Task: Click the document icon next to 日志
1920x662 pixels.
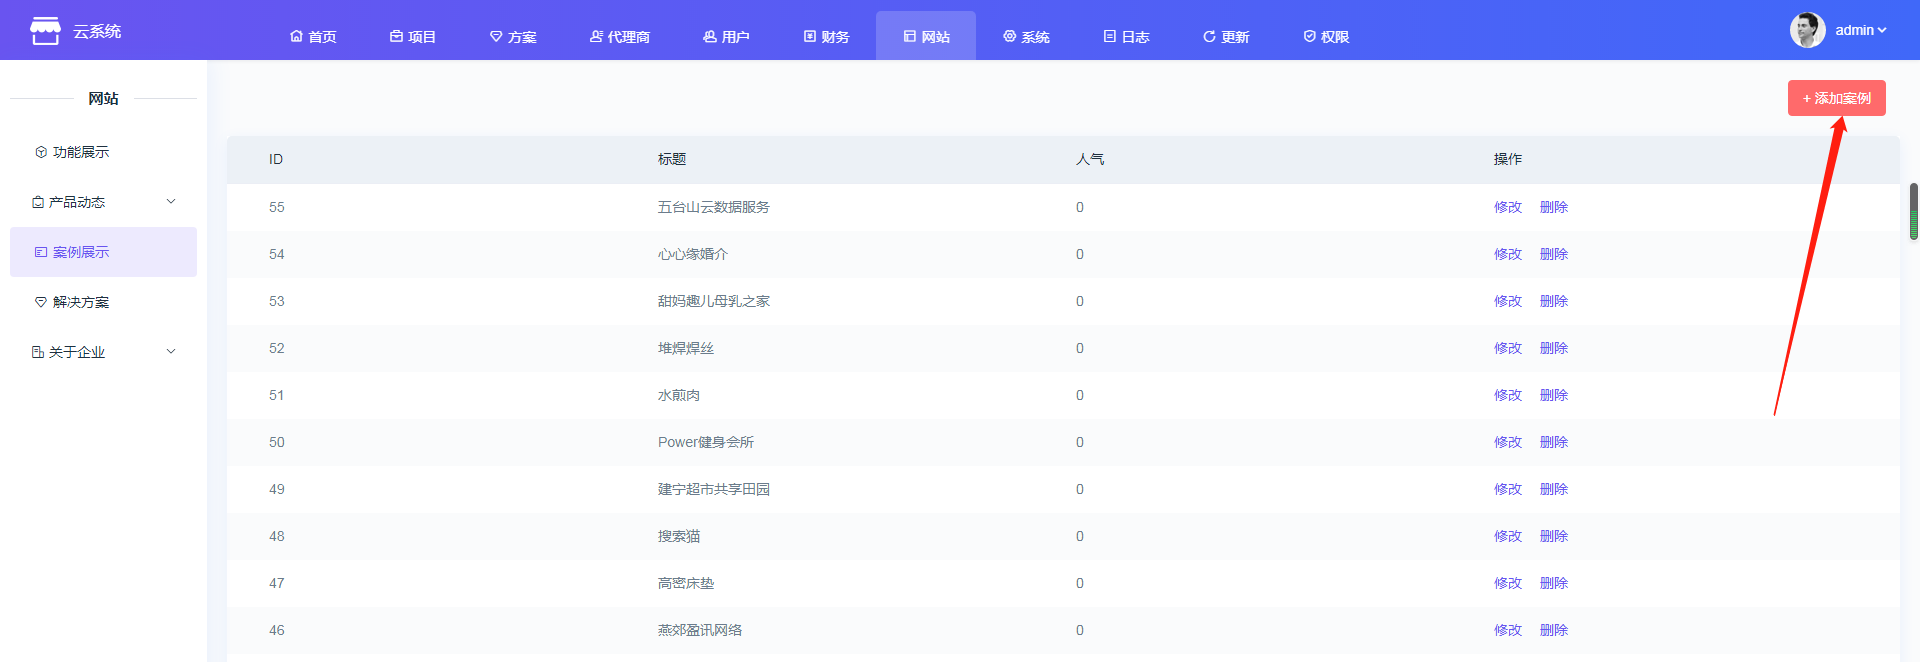Action: (x=1110, y=36)
